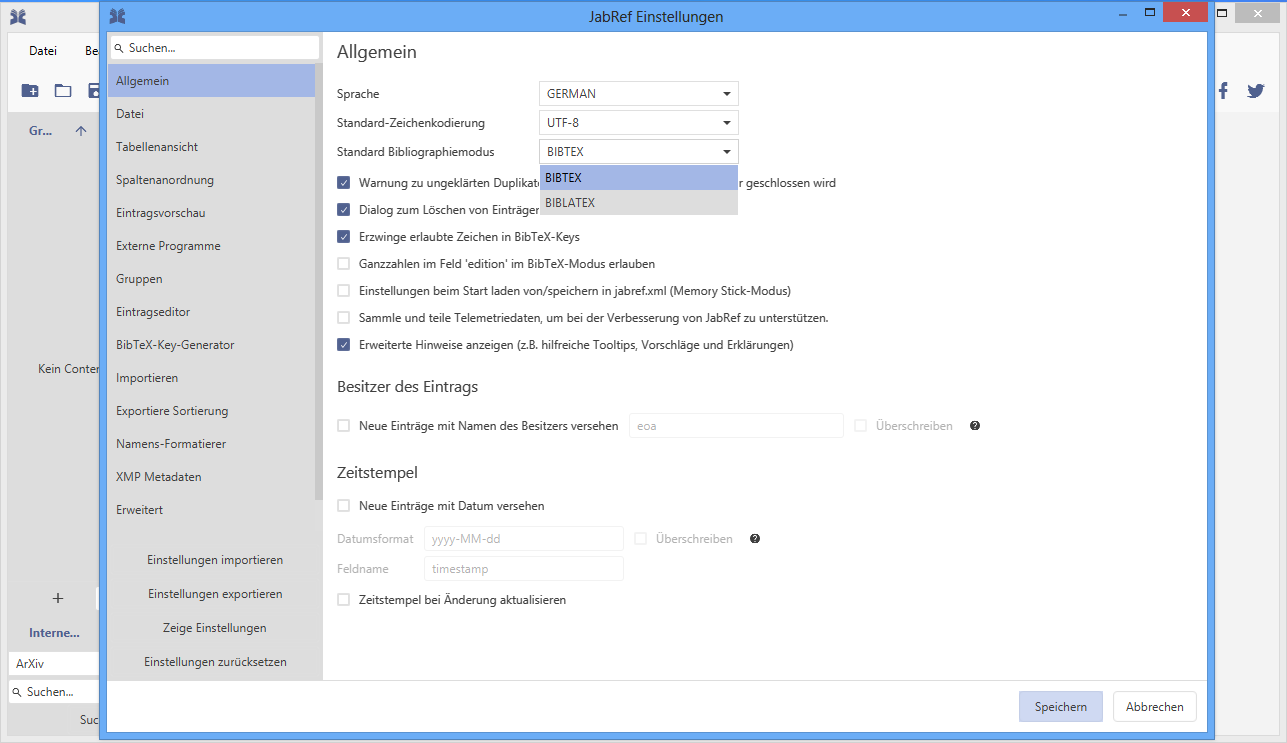Open Exportiere Sortierung settings category

point(212,411)
